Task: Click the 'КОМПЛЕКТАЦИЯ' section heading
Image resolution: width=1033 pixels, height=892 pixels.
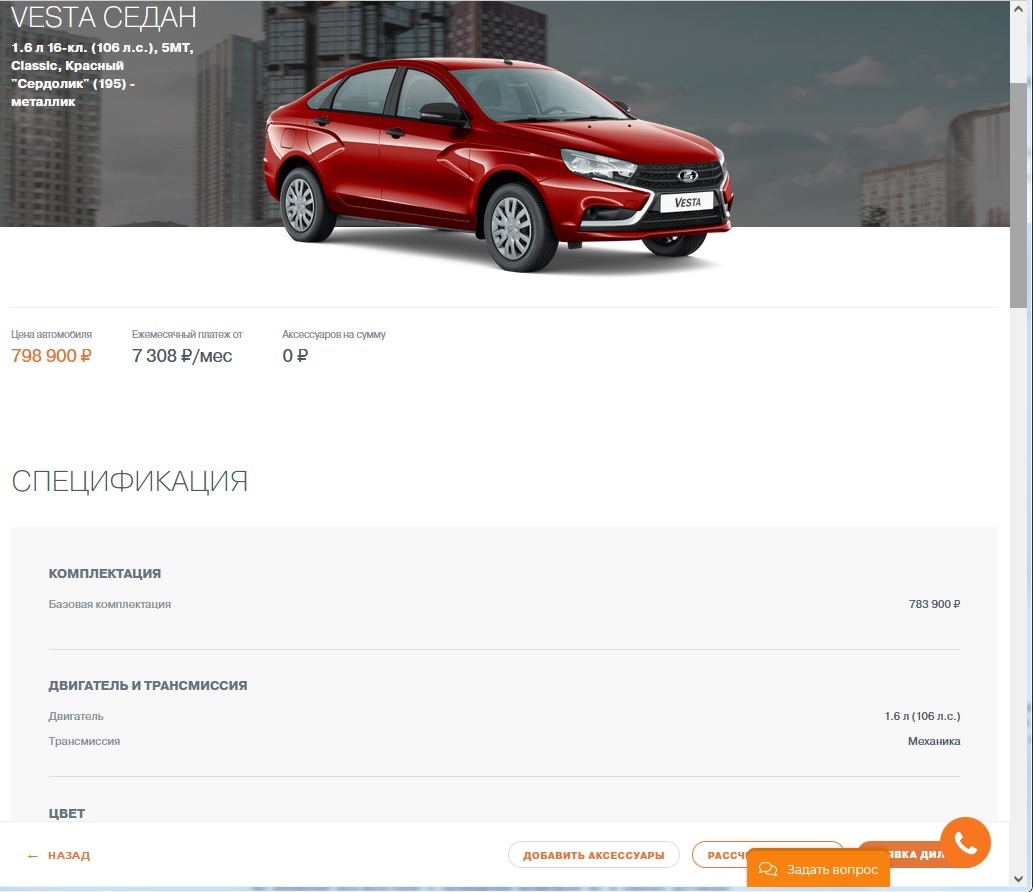Action: [x=105, y=574]
